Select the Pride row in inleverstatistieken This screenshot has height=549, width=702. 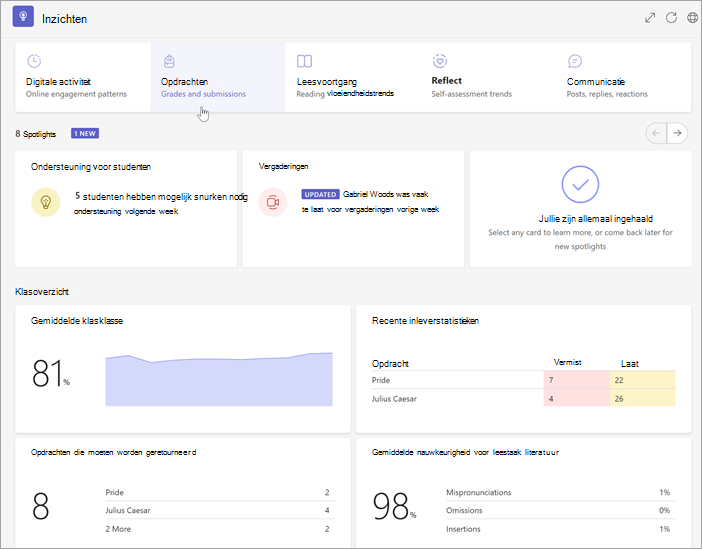(x=523, y=380)
